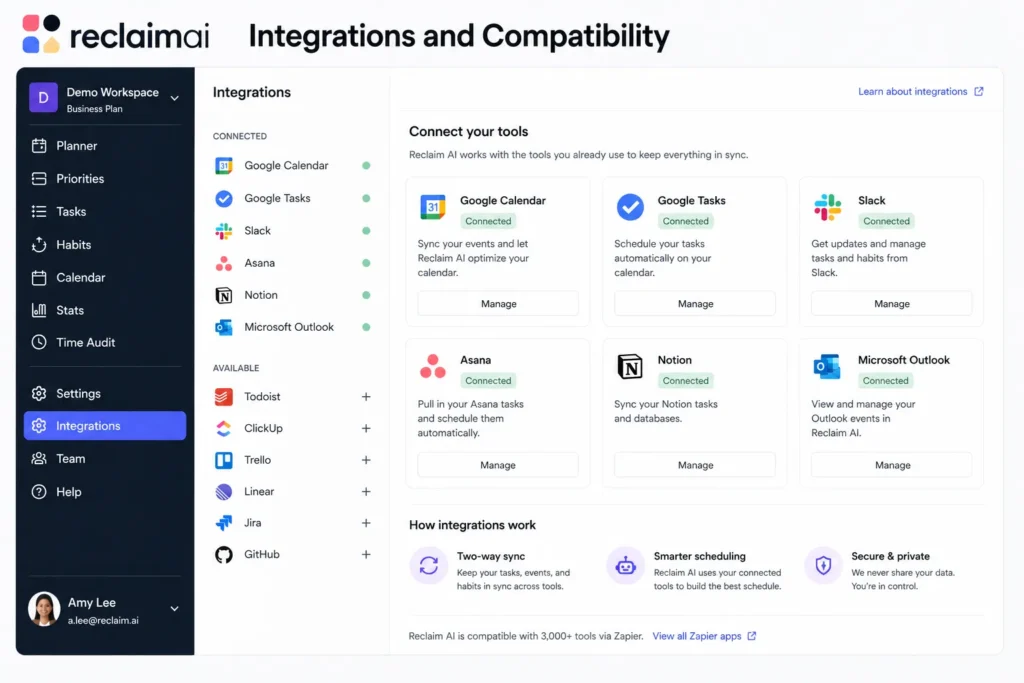Expand the Demo Workspace switcher chevron
This screenshot has height=683, width=1024.
coord(174,99)
